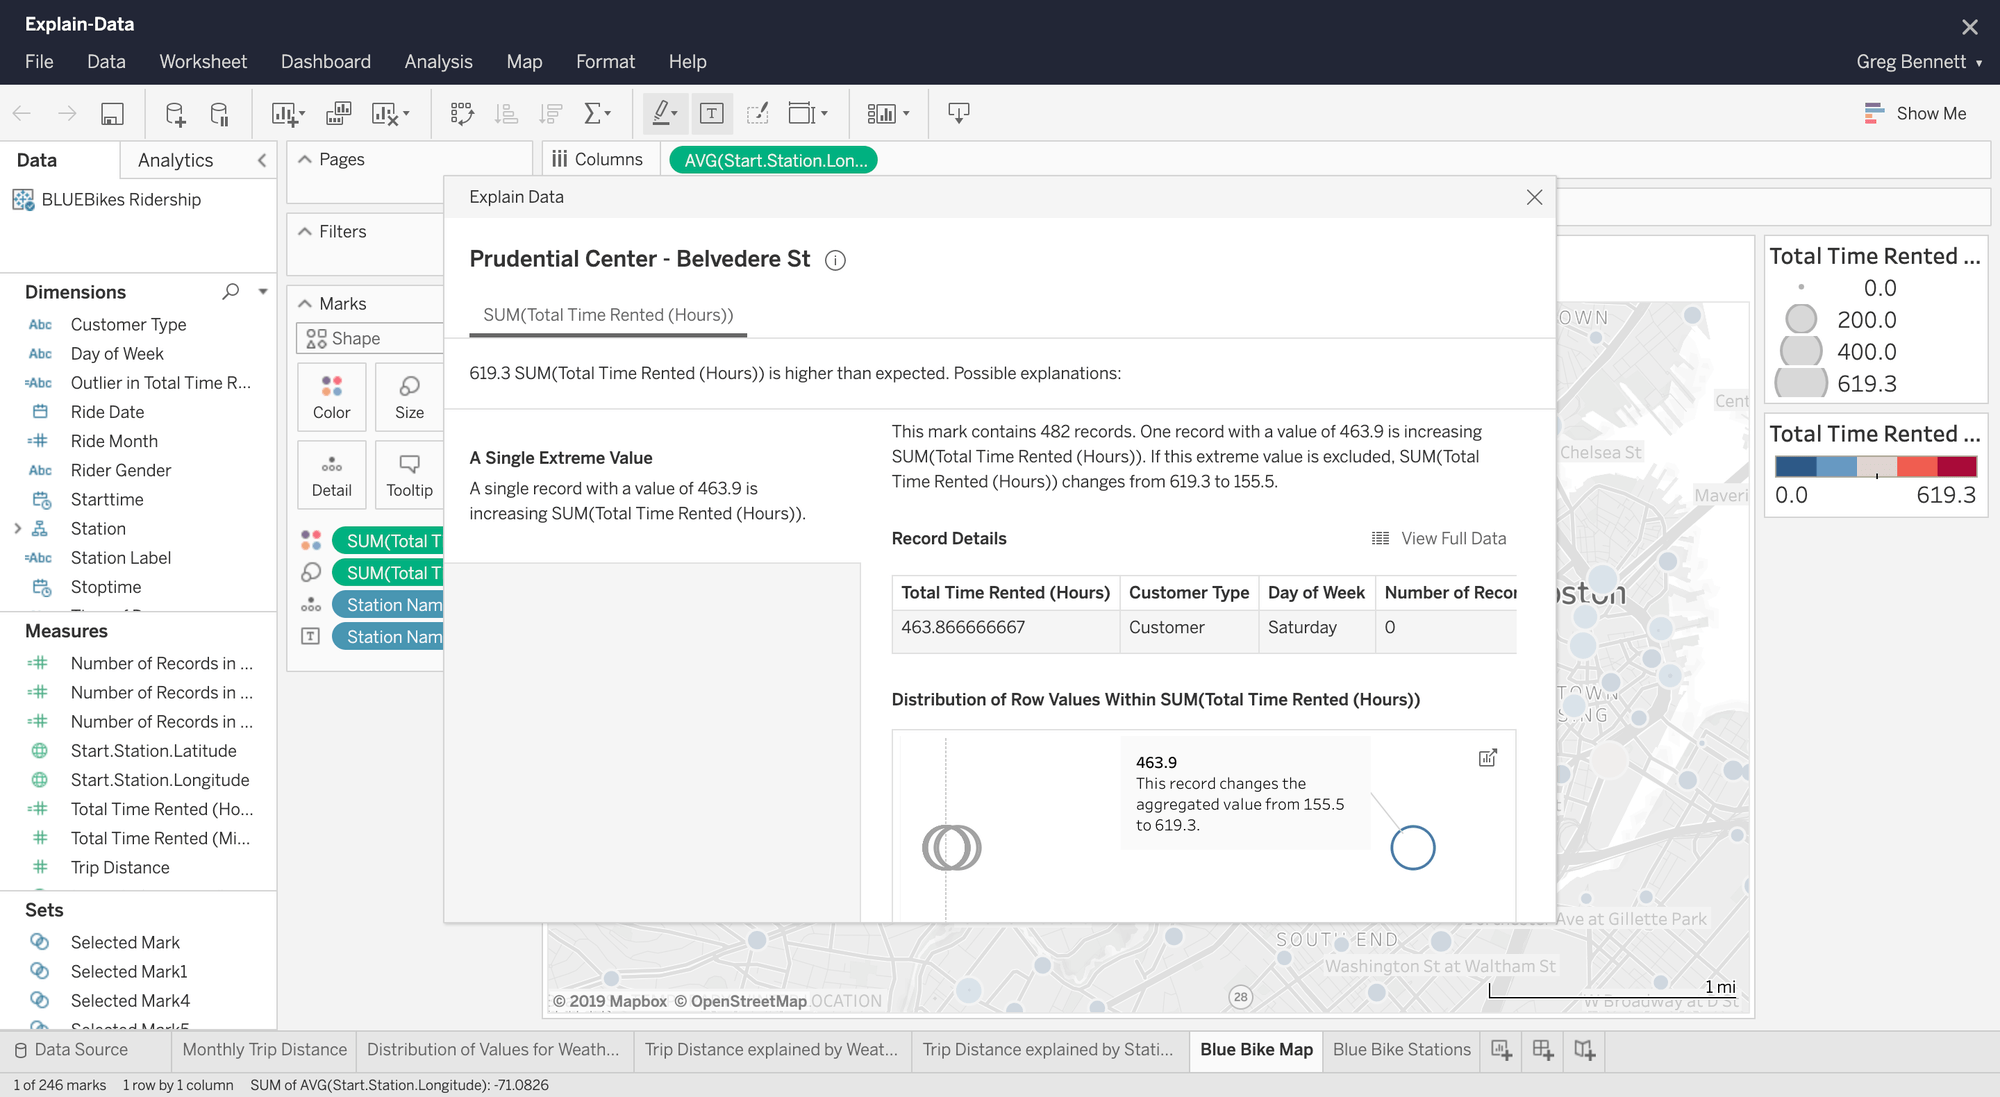2000x1097 pixels.
Task: Expand the Station dimension hierarchy
Action: click(16, 528)
